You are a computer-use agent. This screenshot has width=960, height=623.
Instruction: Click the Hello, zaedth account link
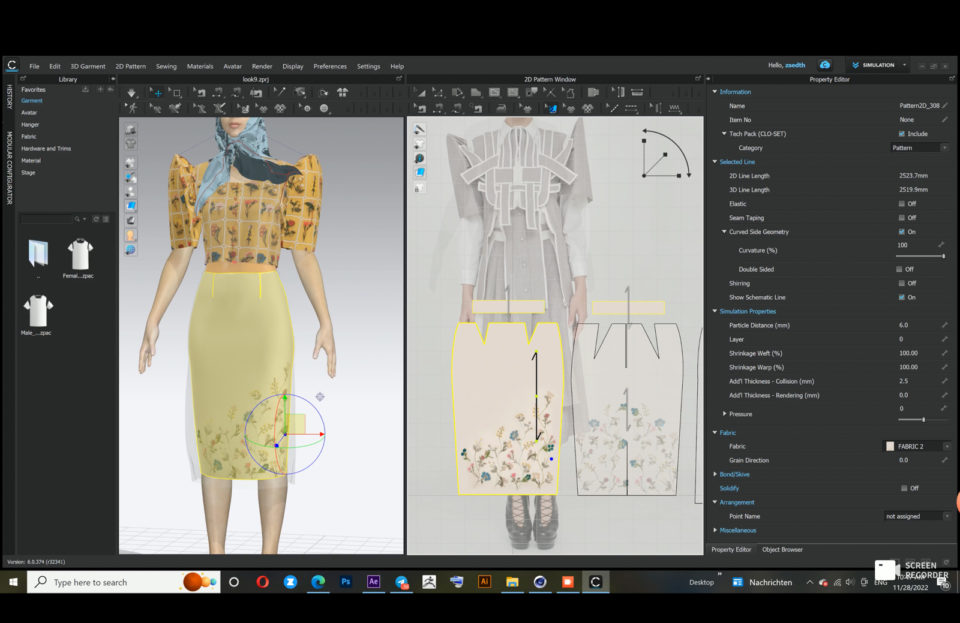pyautogui.click(x=788, y=64)
